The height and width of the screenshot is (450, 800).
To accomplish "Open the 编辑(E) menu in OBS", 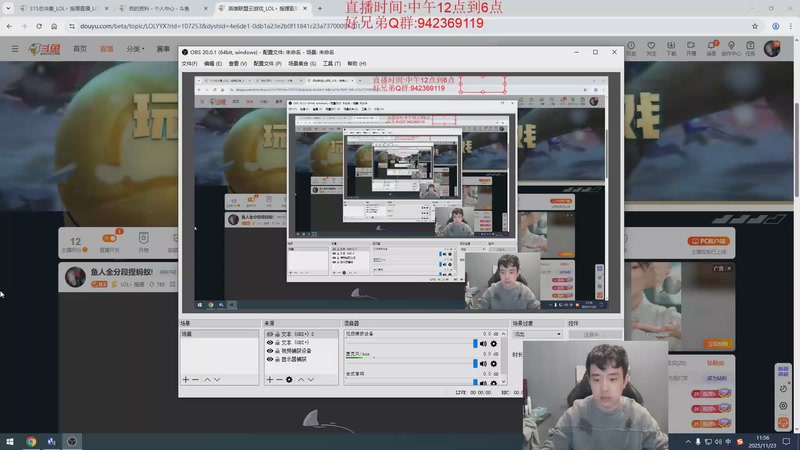I will pos(213,64).
